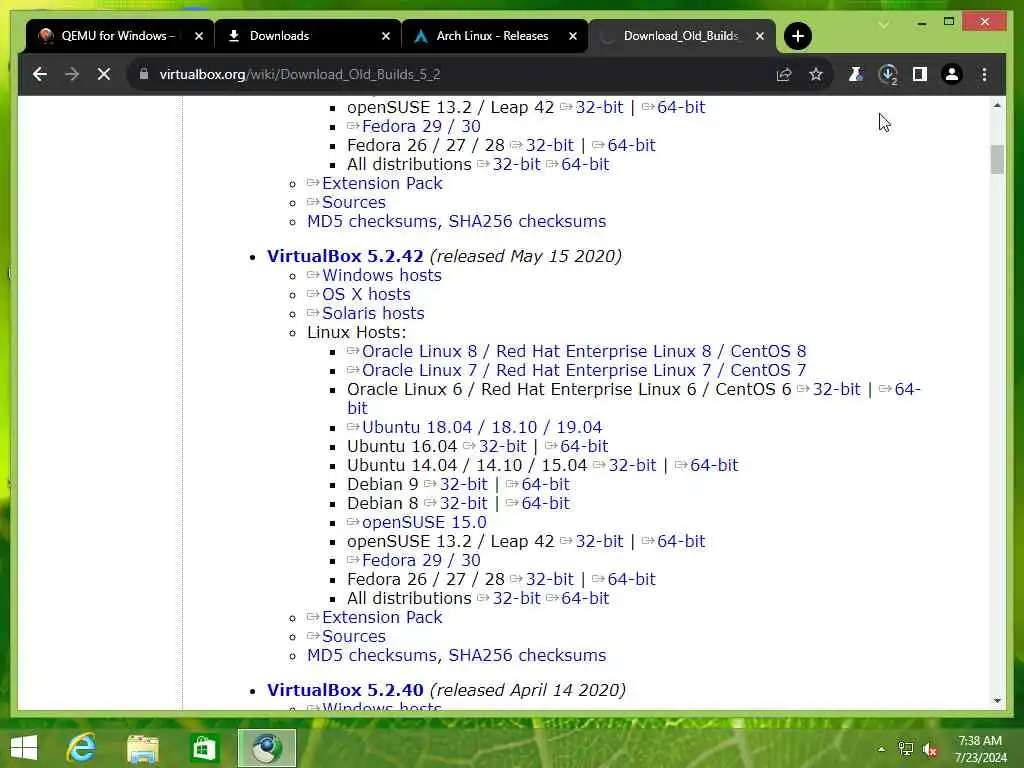The width and height of the screenshot is (1024, 768).
Task: Open the Chrome Labs flask icon
Action: [855, 74]
